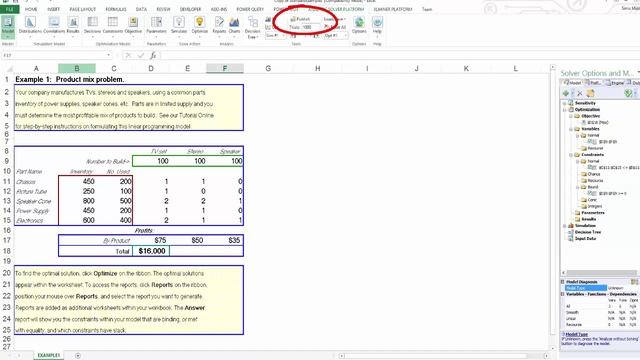Click the Publish button in ribbon
The width and height of the screenshot is (640, 360).
(300, 19)
